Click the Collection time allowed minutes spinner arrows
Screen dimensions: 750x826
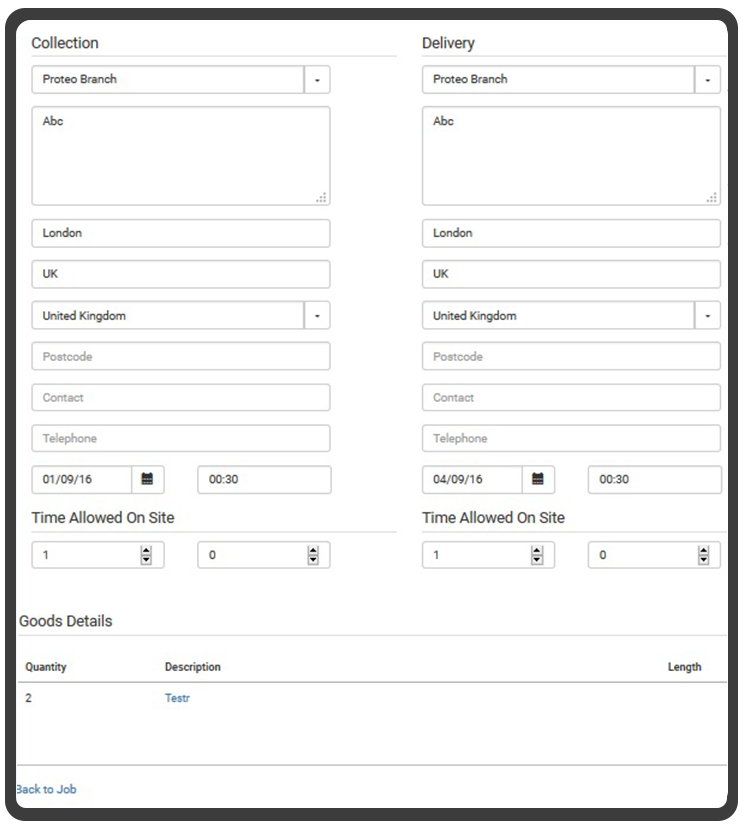coord(313,555)
